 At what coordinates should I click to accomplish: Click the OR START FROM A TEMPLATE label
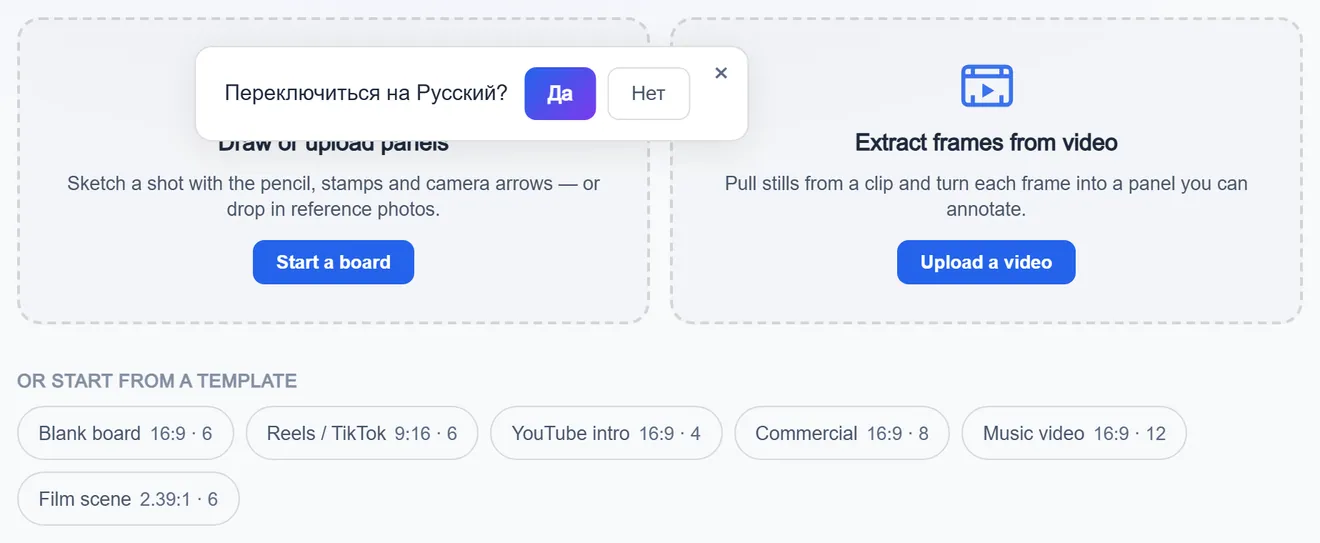click(x=157, y=381)
